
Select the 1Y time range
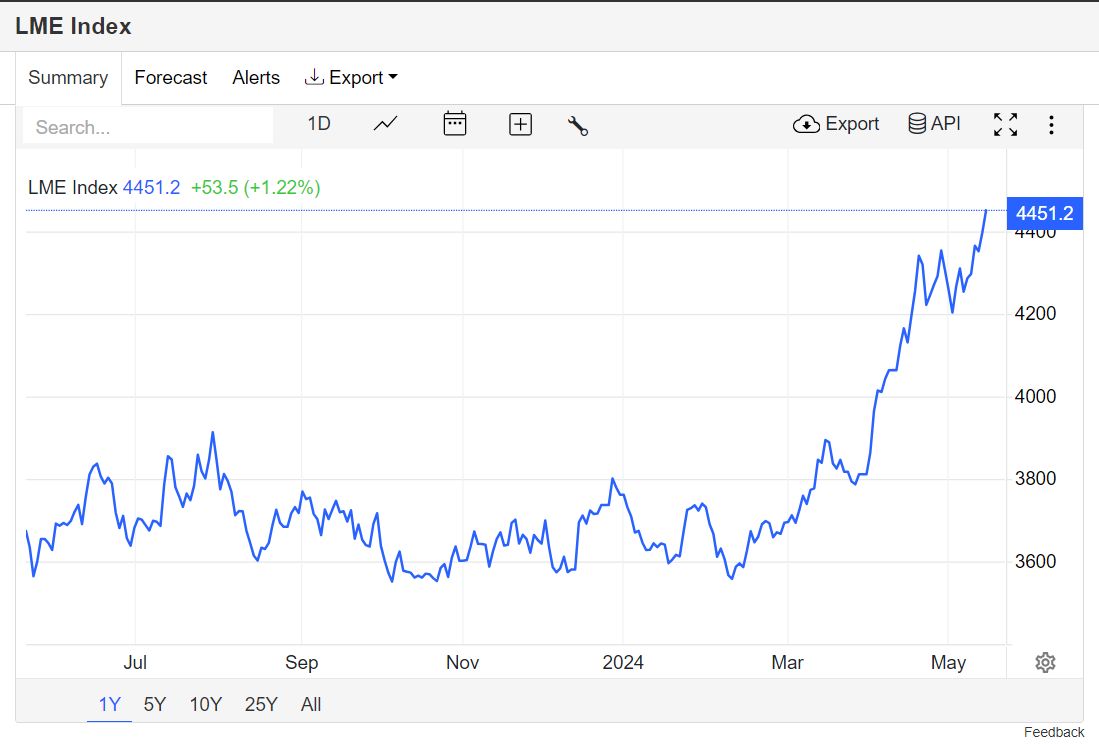coord(109,704)
